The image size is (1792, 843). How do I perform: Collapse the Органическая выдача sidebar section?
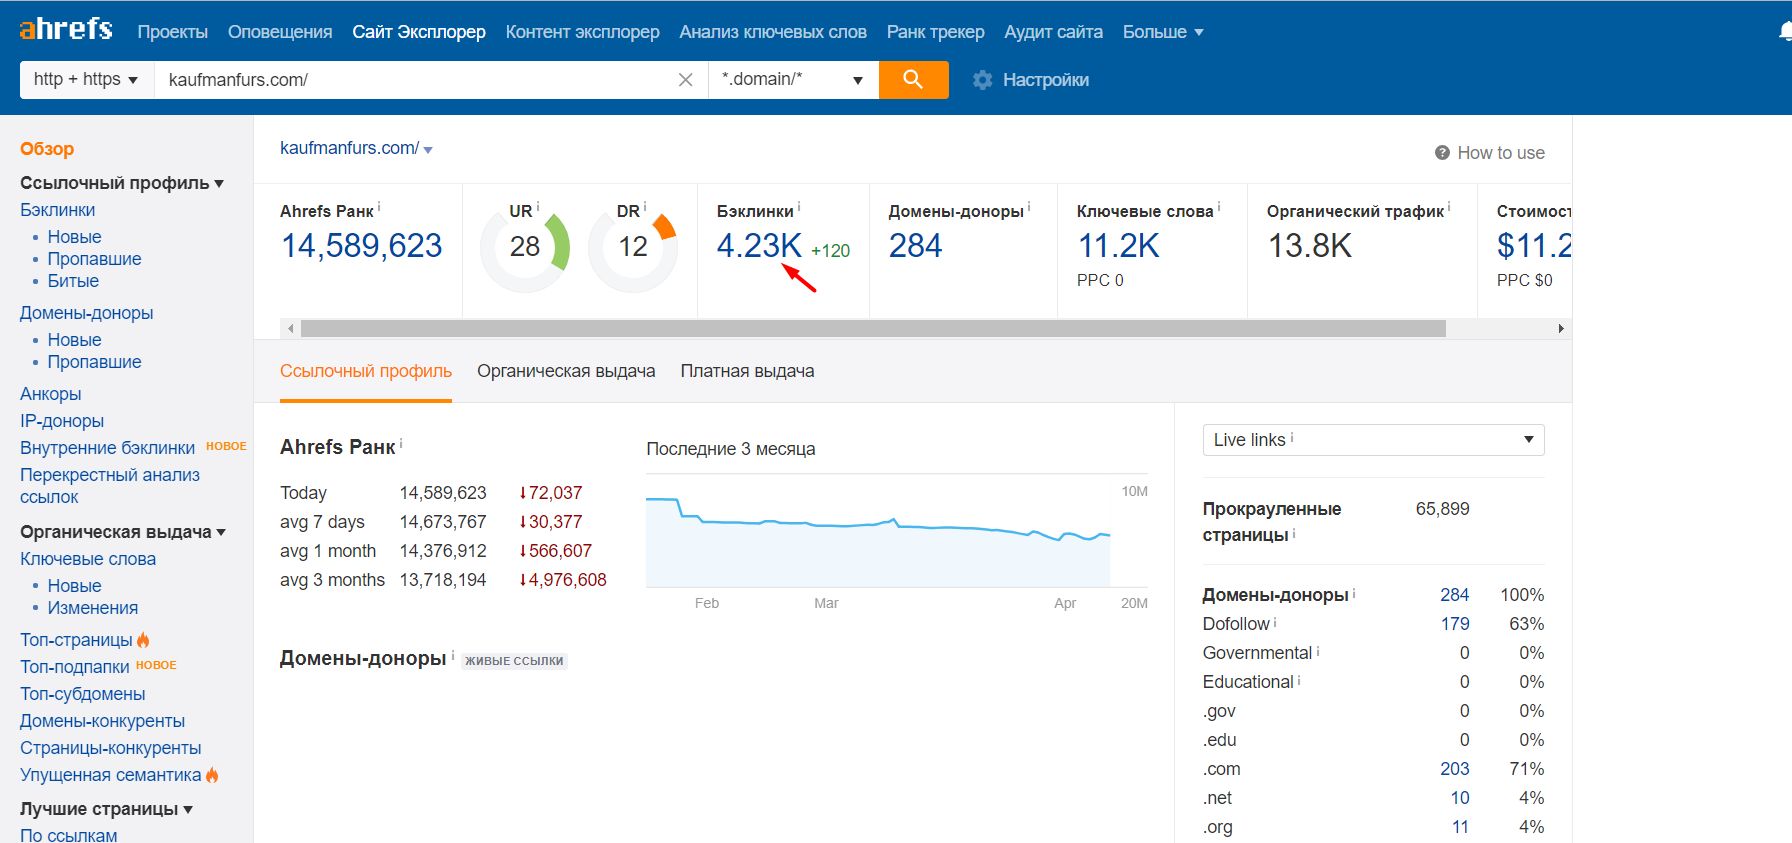click(123, 532)
